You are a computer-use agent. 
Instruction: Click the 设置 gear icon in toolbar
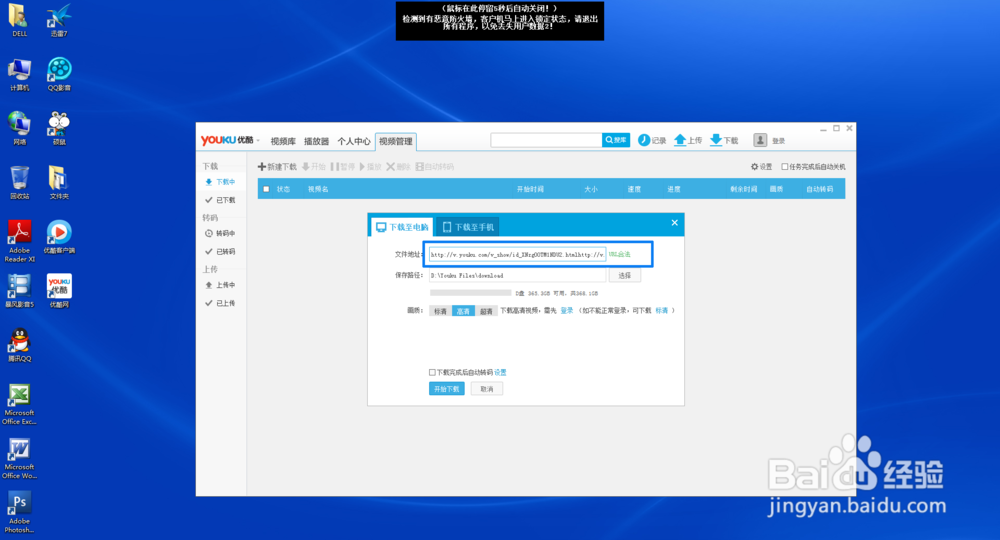click(x=754, y=167)
